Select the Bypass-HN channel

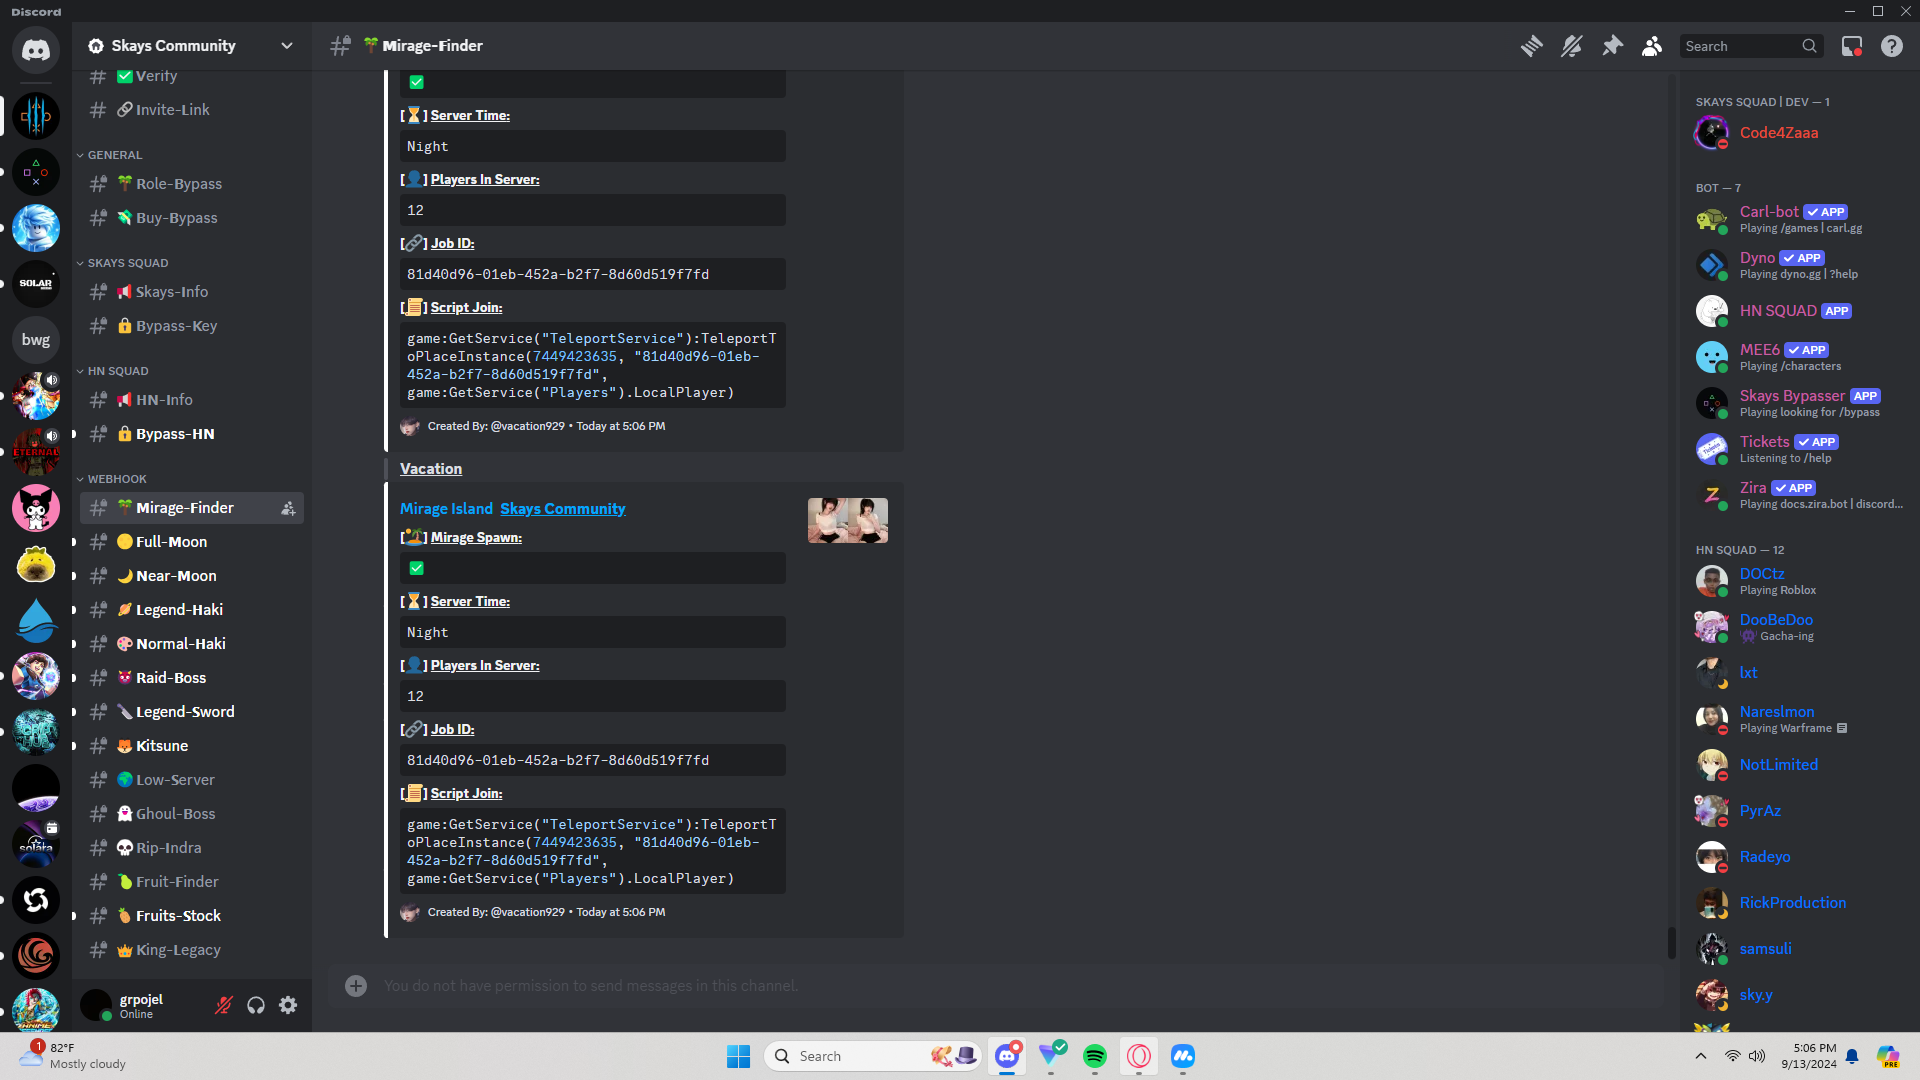click(192, 434)
